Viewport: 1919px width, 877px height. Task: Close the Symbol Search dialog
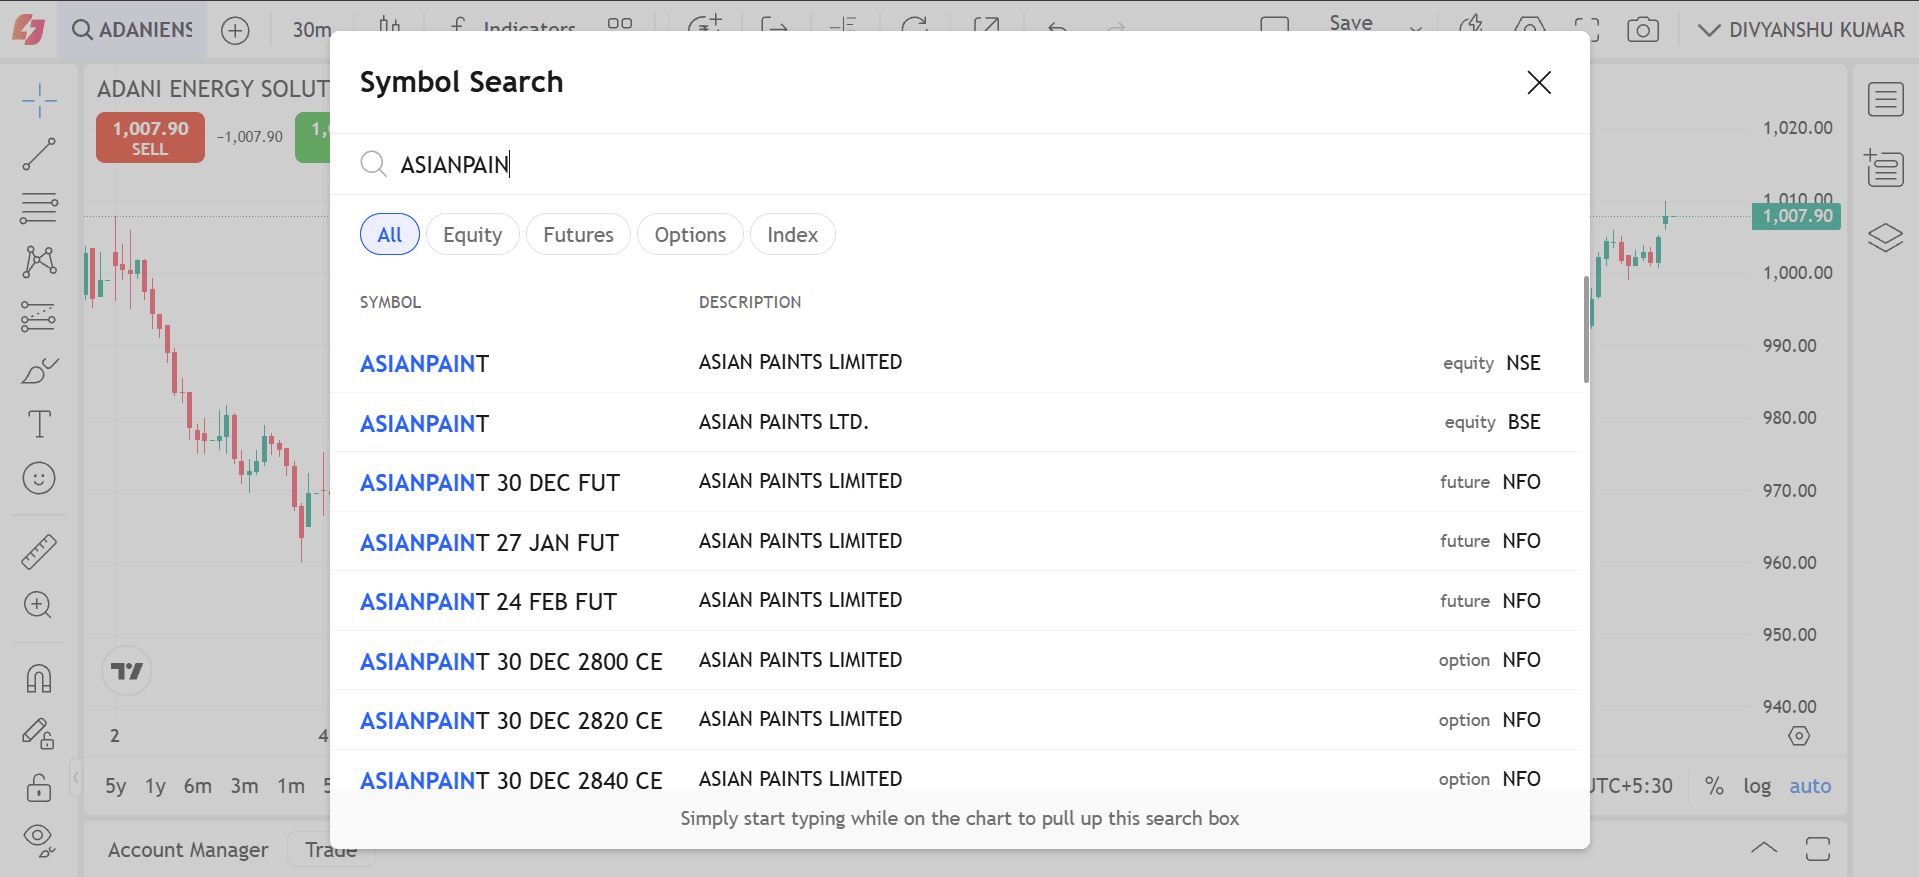pyautogui.click(x=1539, y=82)
